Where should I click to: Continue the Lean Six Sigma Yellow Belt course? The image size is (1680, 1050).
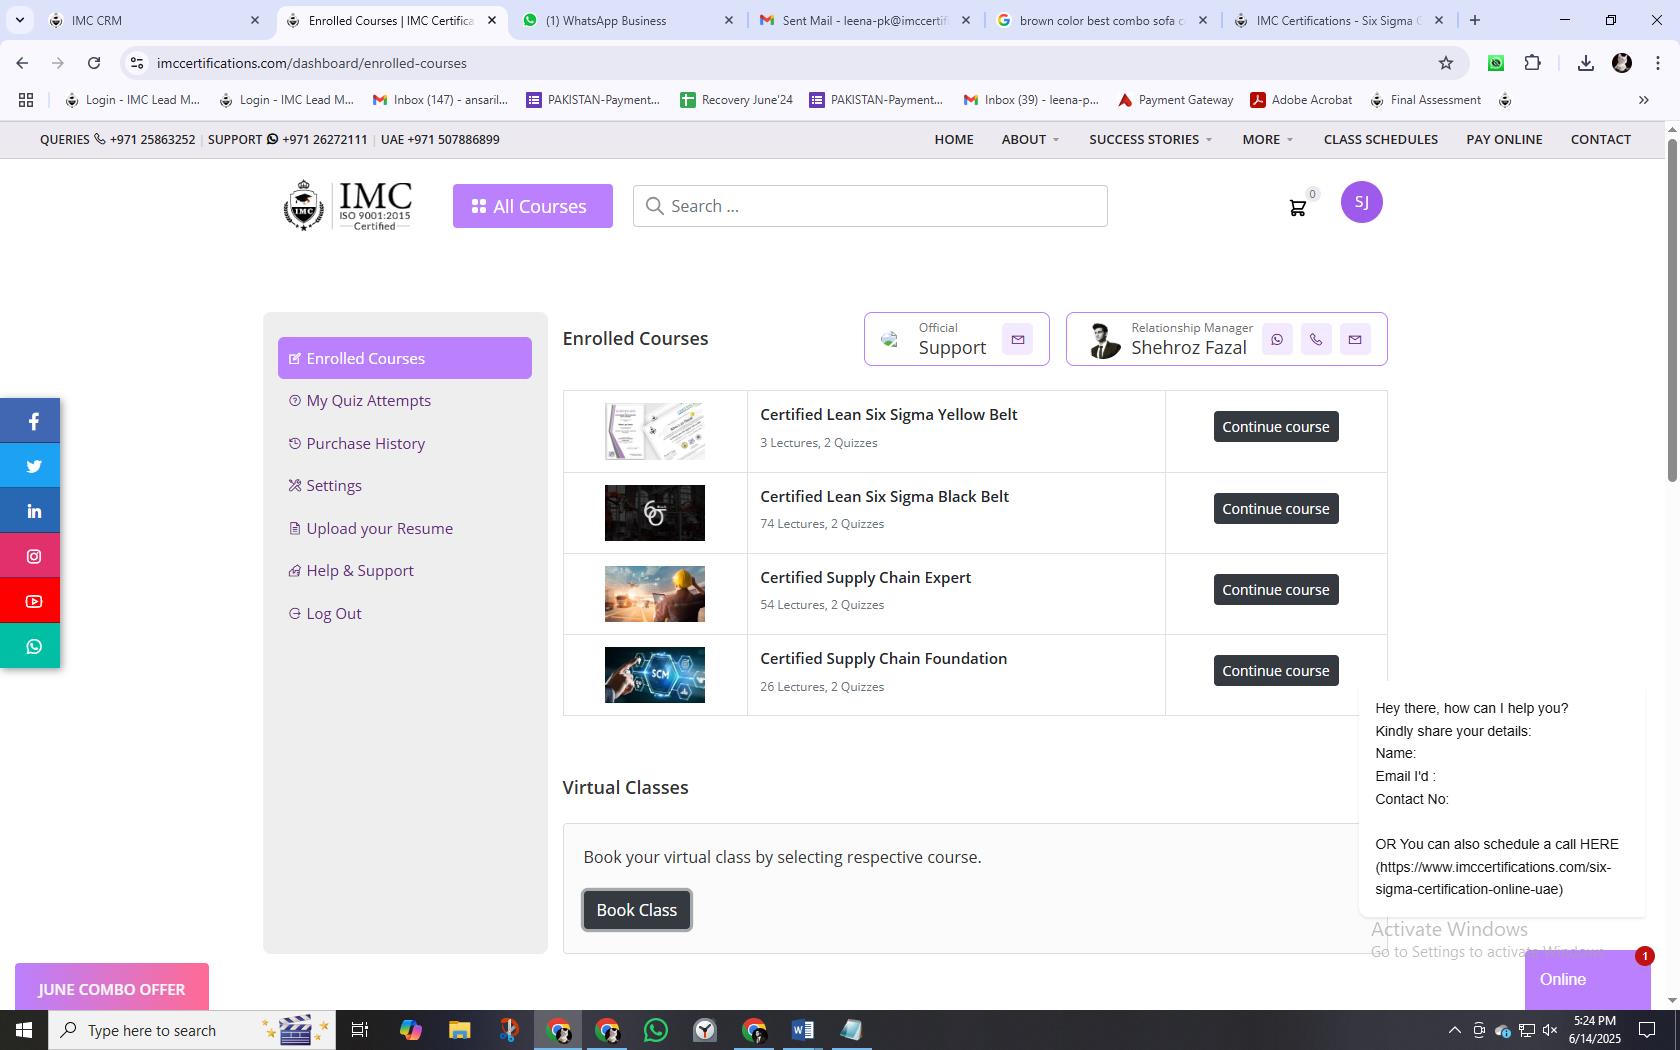coord(1276,427)
